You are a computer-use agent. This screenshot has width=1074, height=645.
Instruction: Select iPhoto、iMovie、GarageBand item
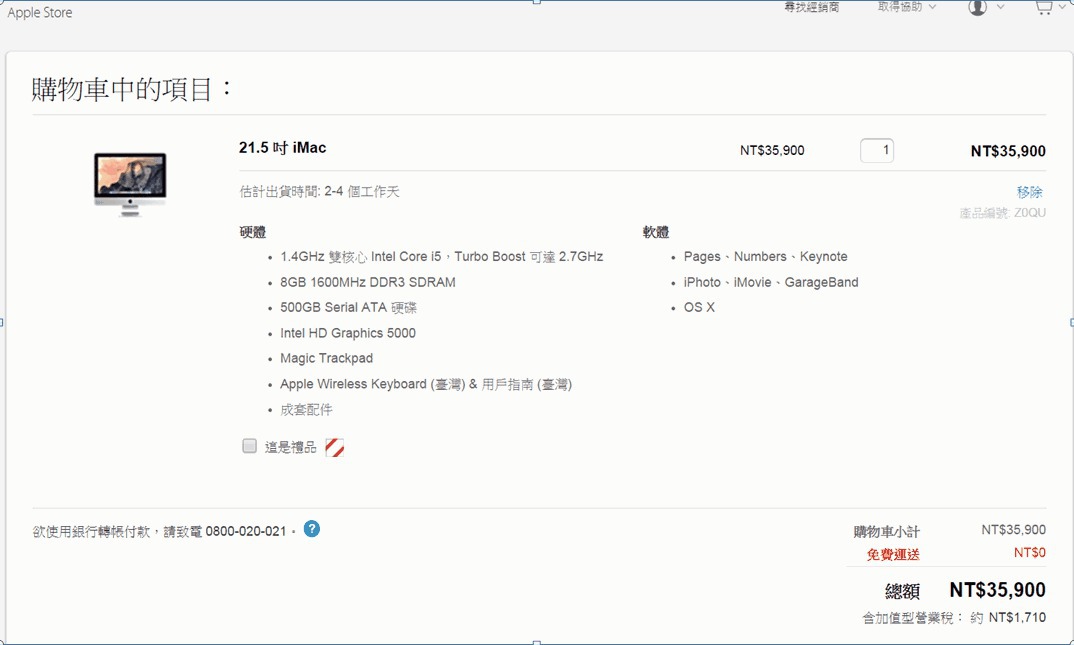(x=771, y=282)
